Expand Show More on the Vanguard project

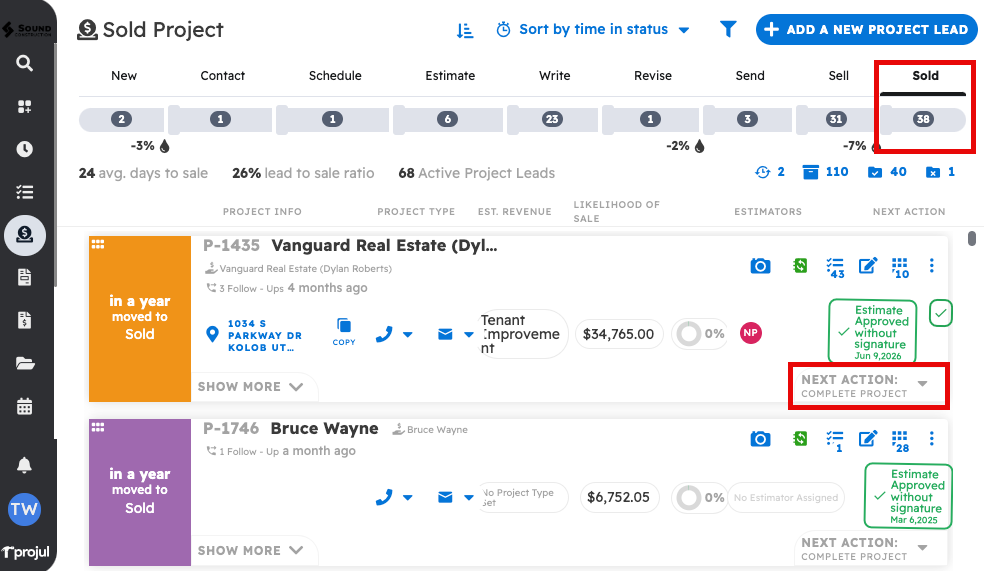(x=251, y=386)
